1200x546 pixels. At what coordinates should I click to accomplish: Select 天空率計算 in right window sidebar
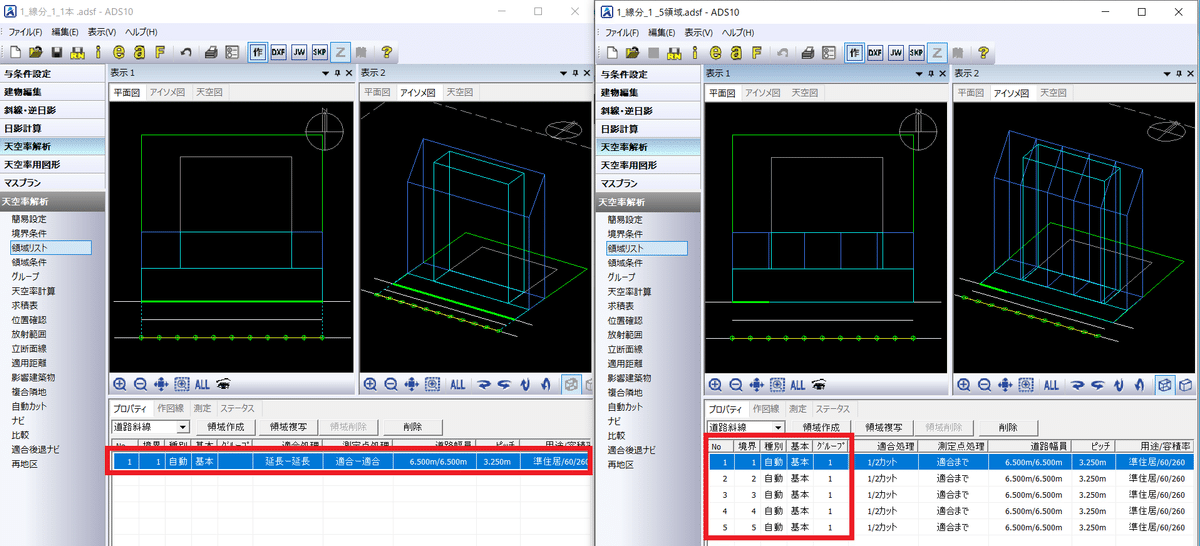point(630,291)
